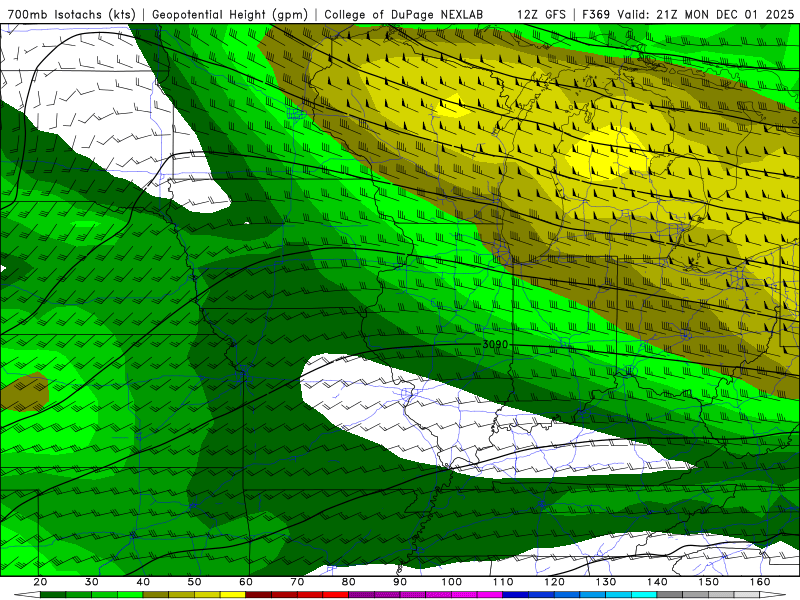800x600 pixels.
Task: Click the 'College of DuPage NEXLAB' label
Action: coord(404,15)
